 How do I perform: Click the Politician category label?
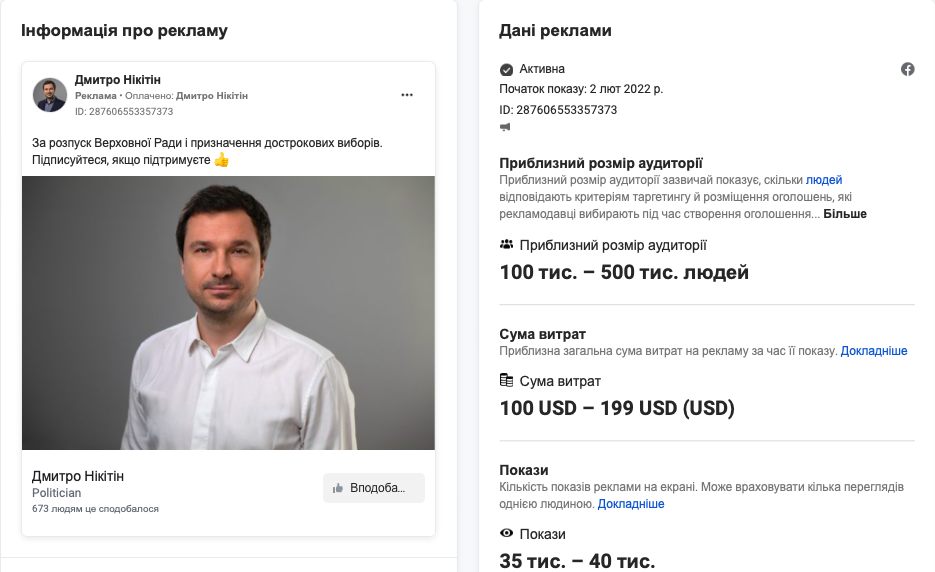tap(56, 493)
